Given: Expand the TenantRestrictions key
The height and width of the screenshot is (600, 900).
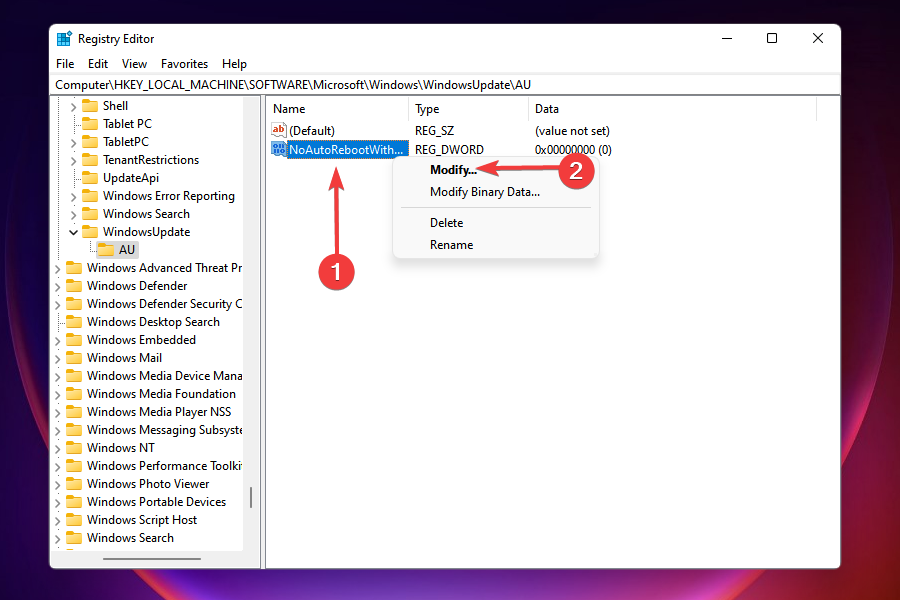Looking at the screenshot, I should (73, 161).
